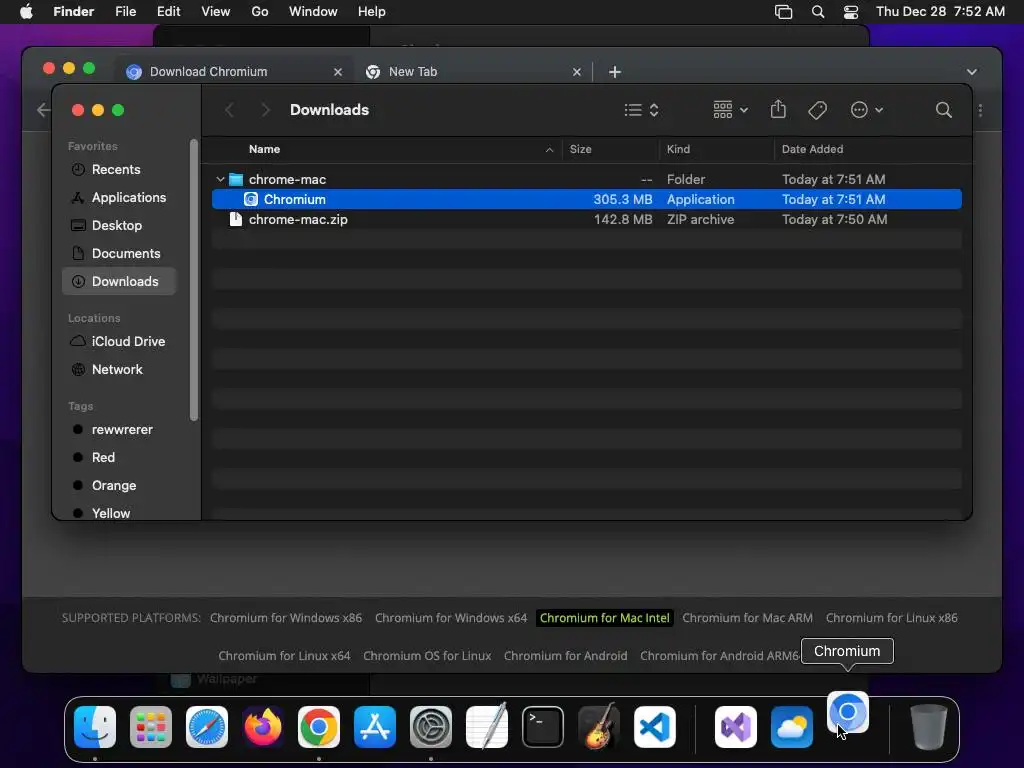Go forward with Finder's forward arrow
Viewport: 1024px width, 768px height.
click(264, 110)
